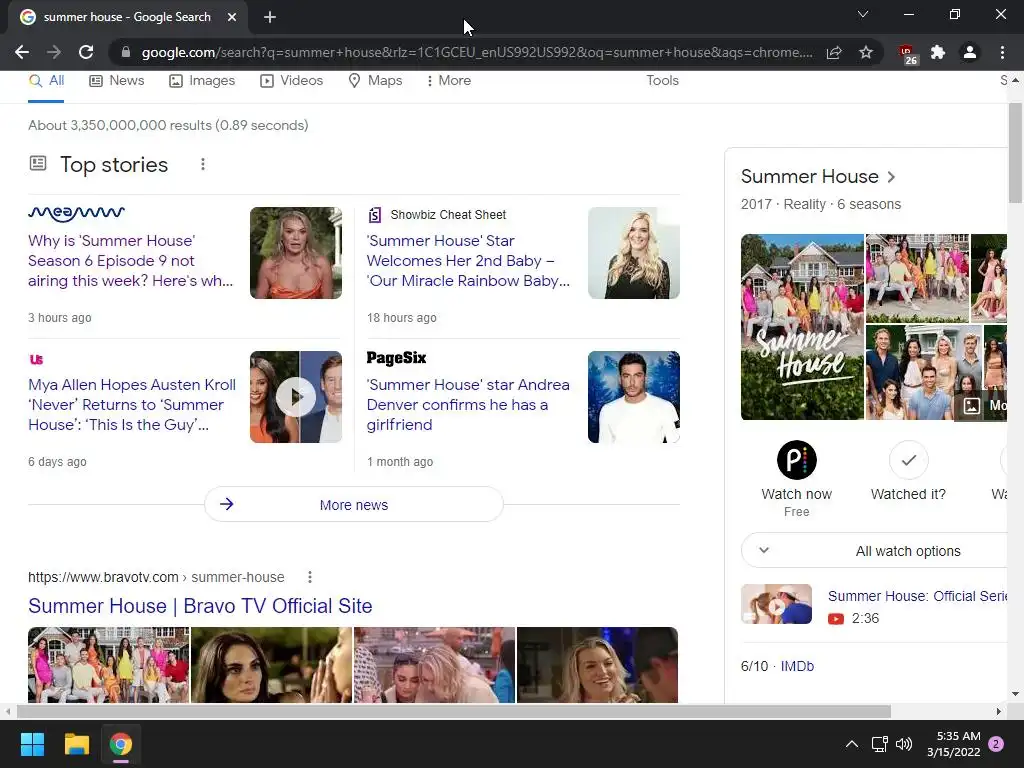This screenshot has height=768, width=1024.
Task: Open Showbiz Cheat Sheet 2nd Baby story
Action: click(468, 261)
